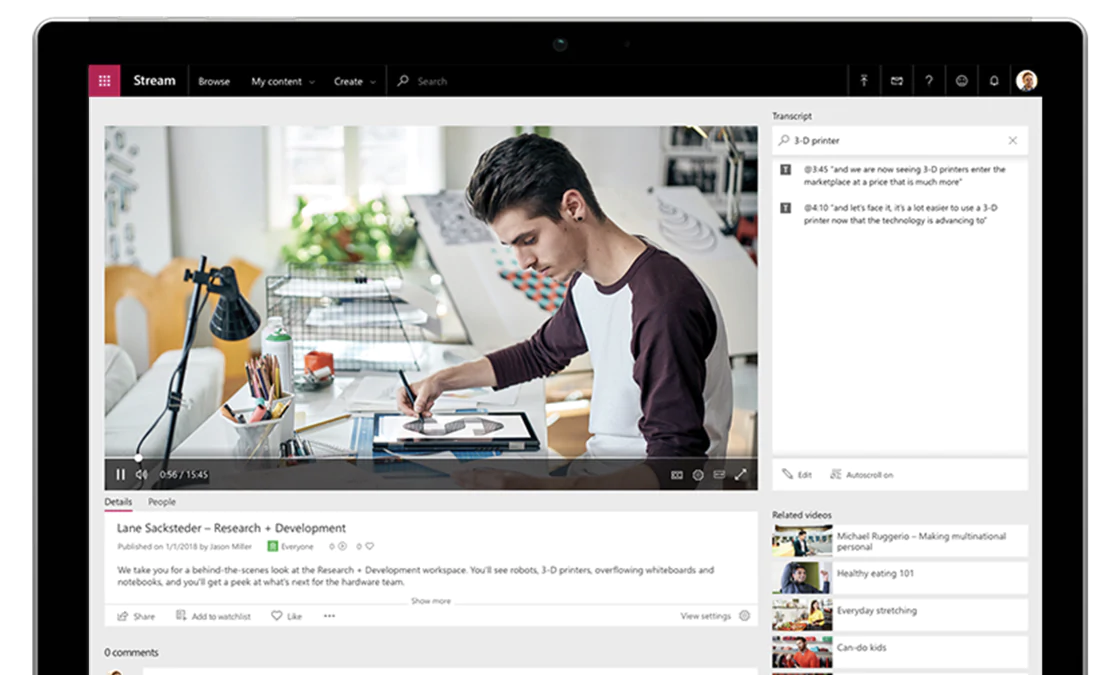This screenshot has height=675, width=1114.
Task: Open the Everyday stretching title
Action: [x=877, y=610]
